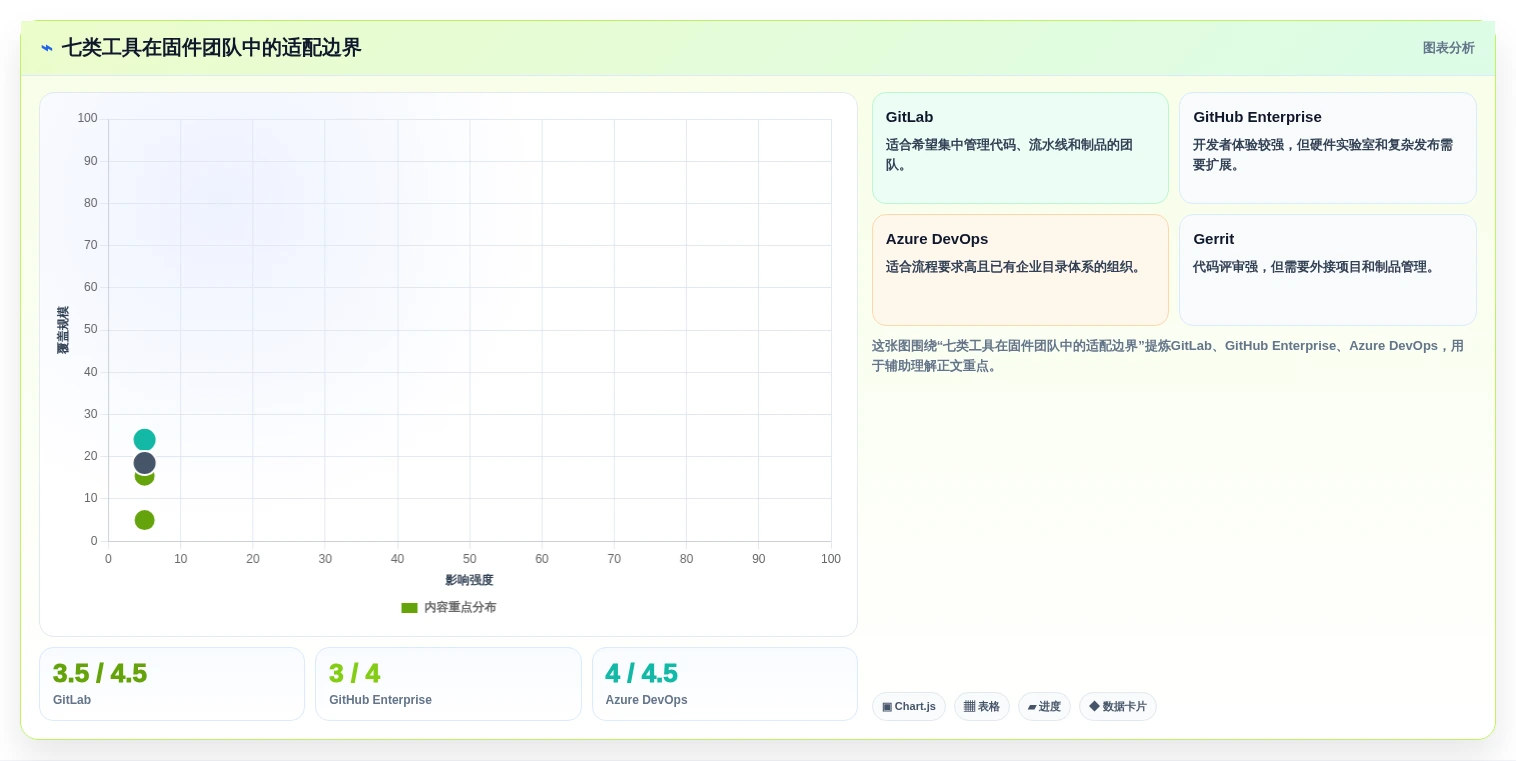Click the 覆盖规模 y-axis title
The width and height of the screenshot is (1516, 761).
tap(63, 330)
